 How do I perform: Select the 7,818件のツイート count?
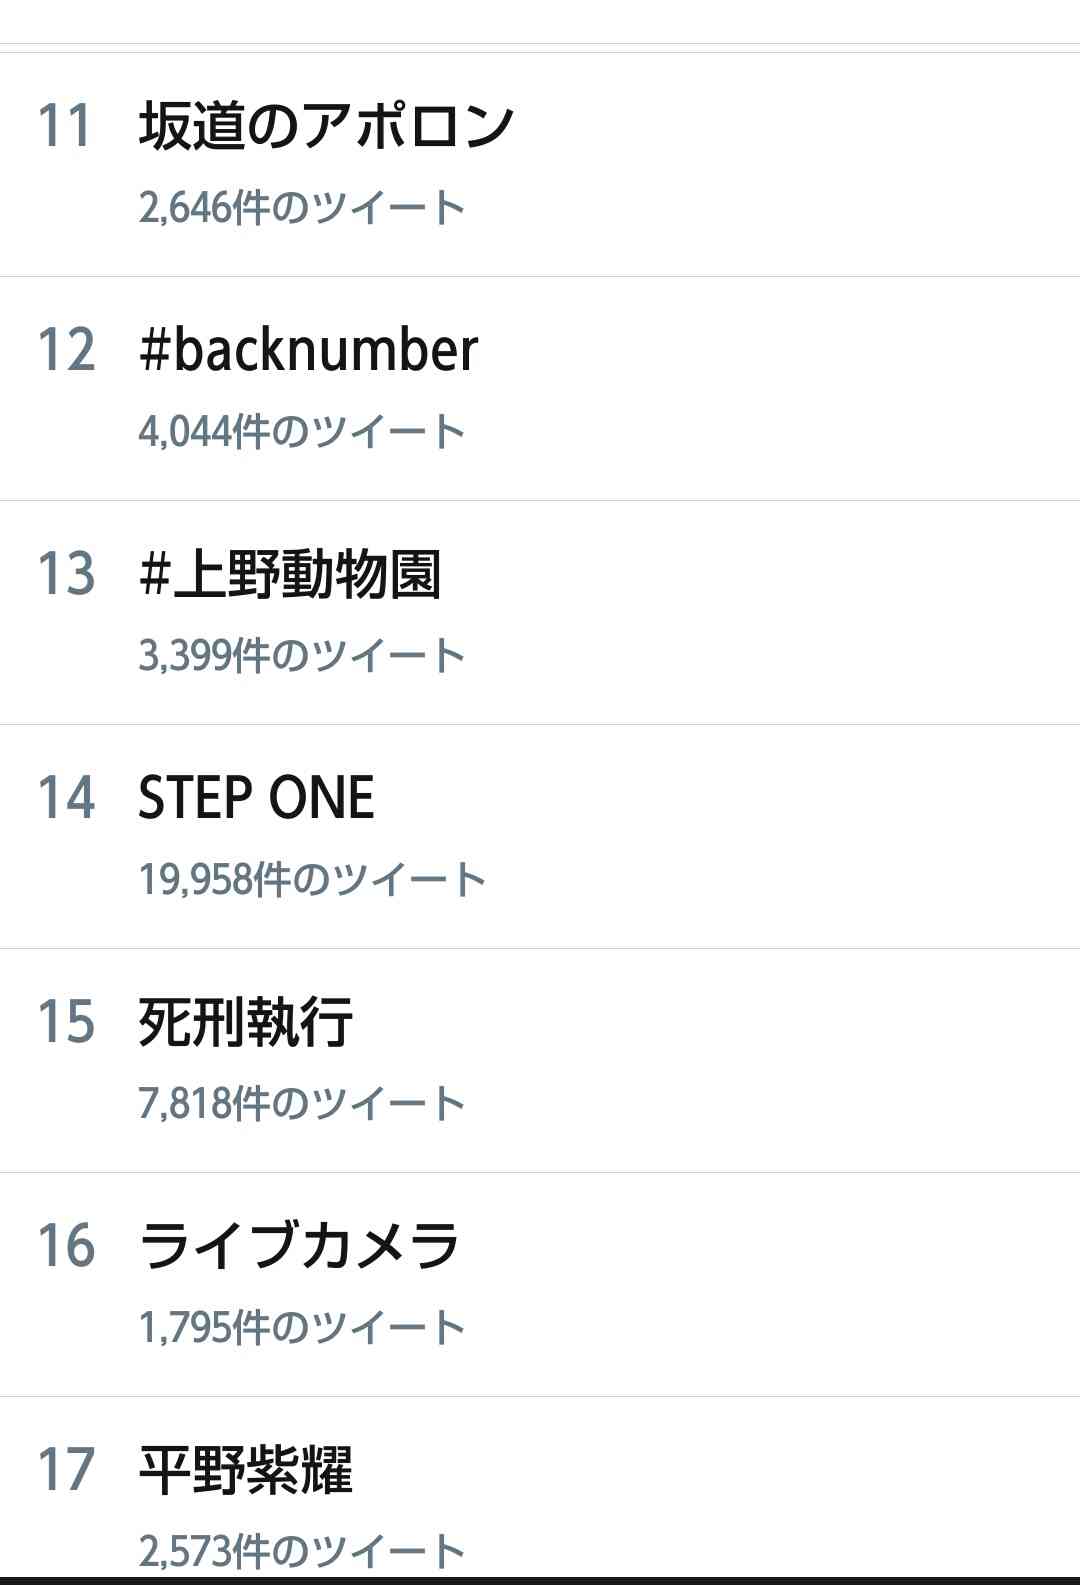coord(302,1103)
